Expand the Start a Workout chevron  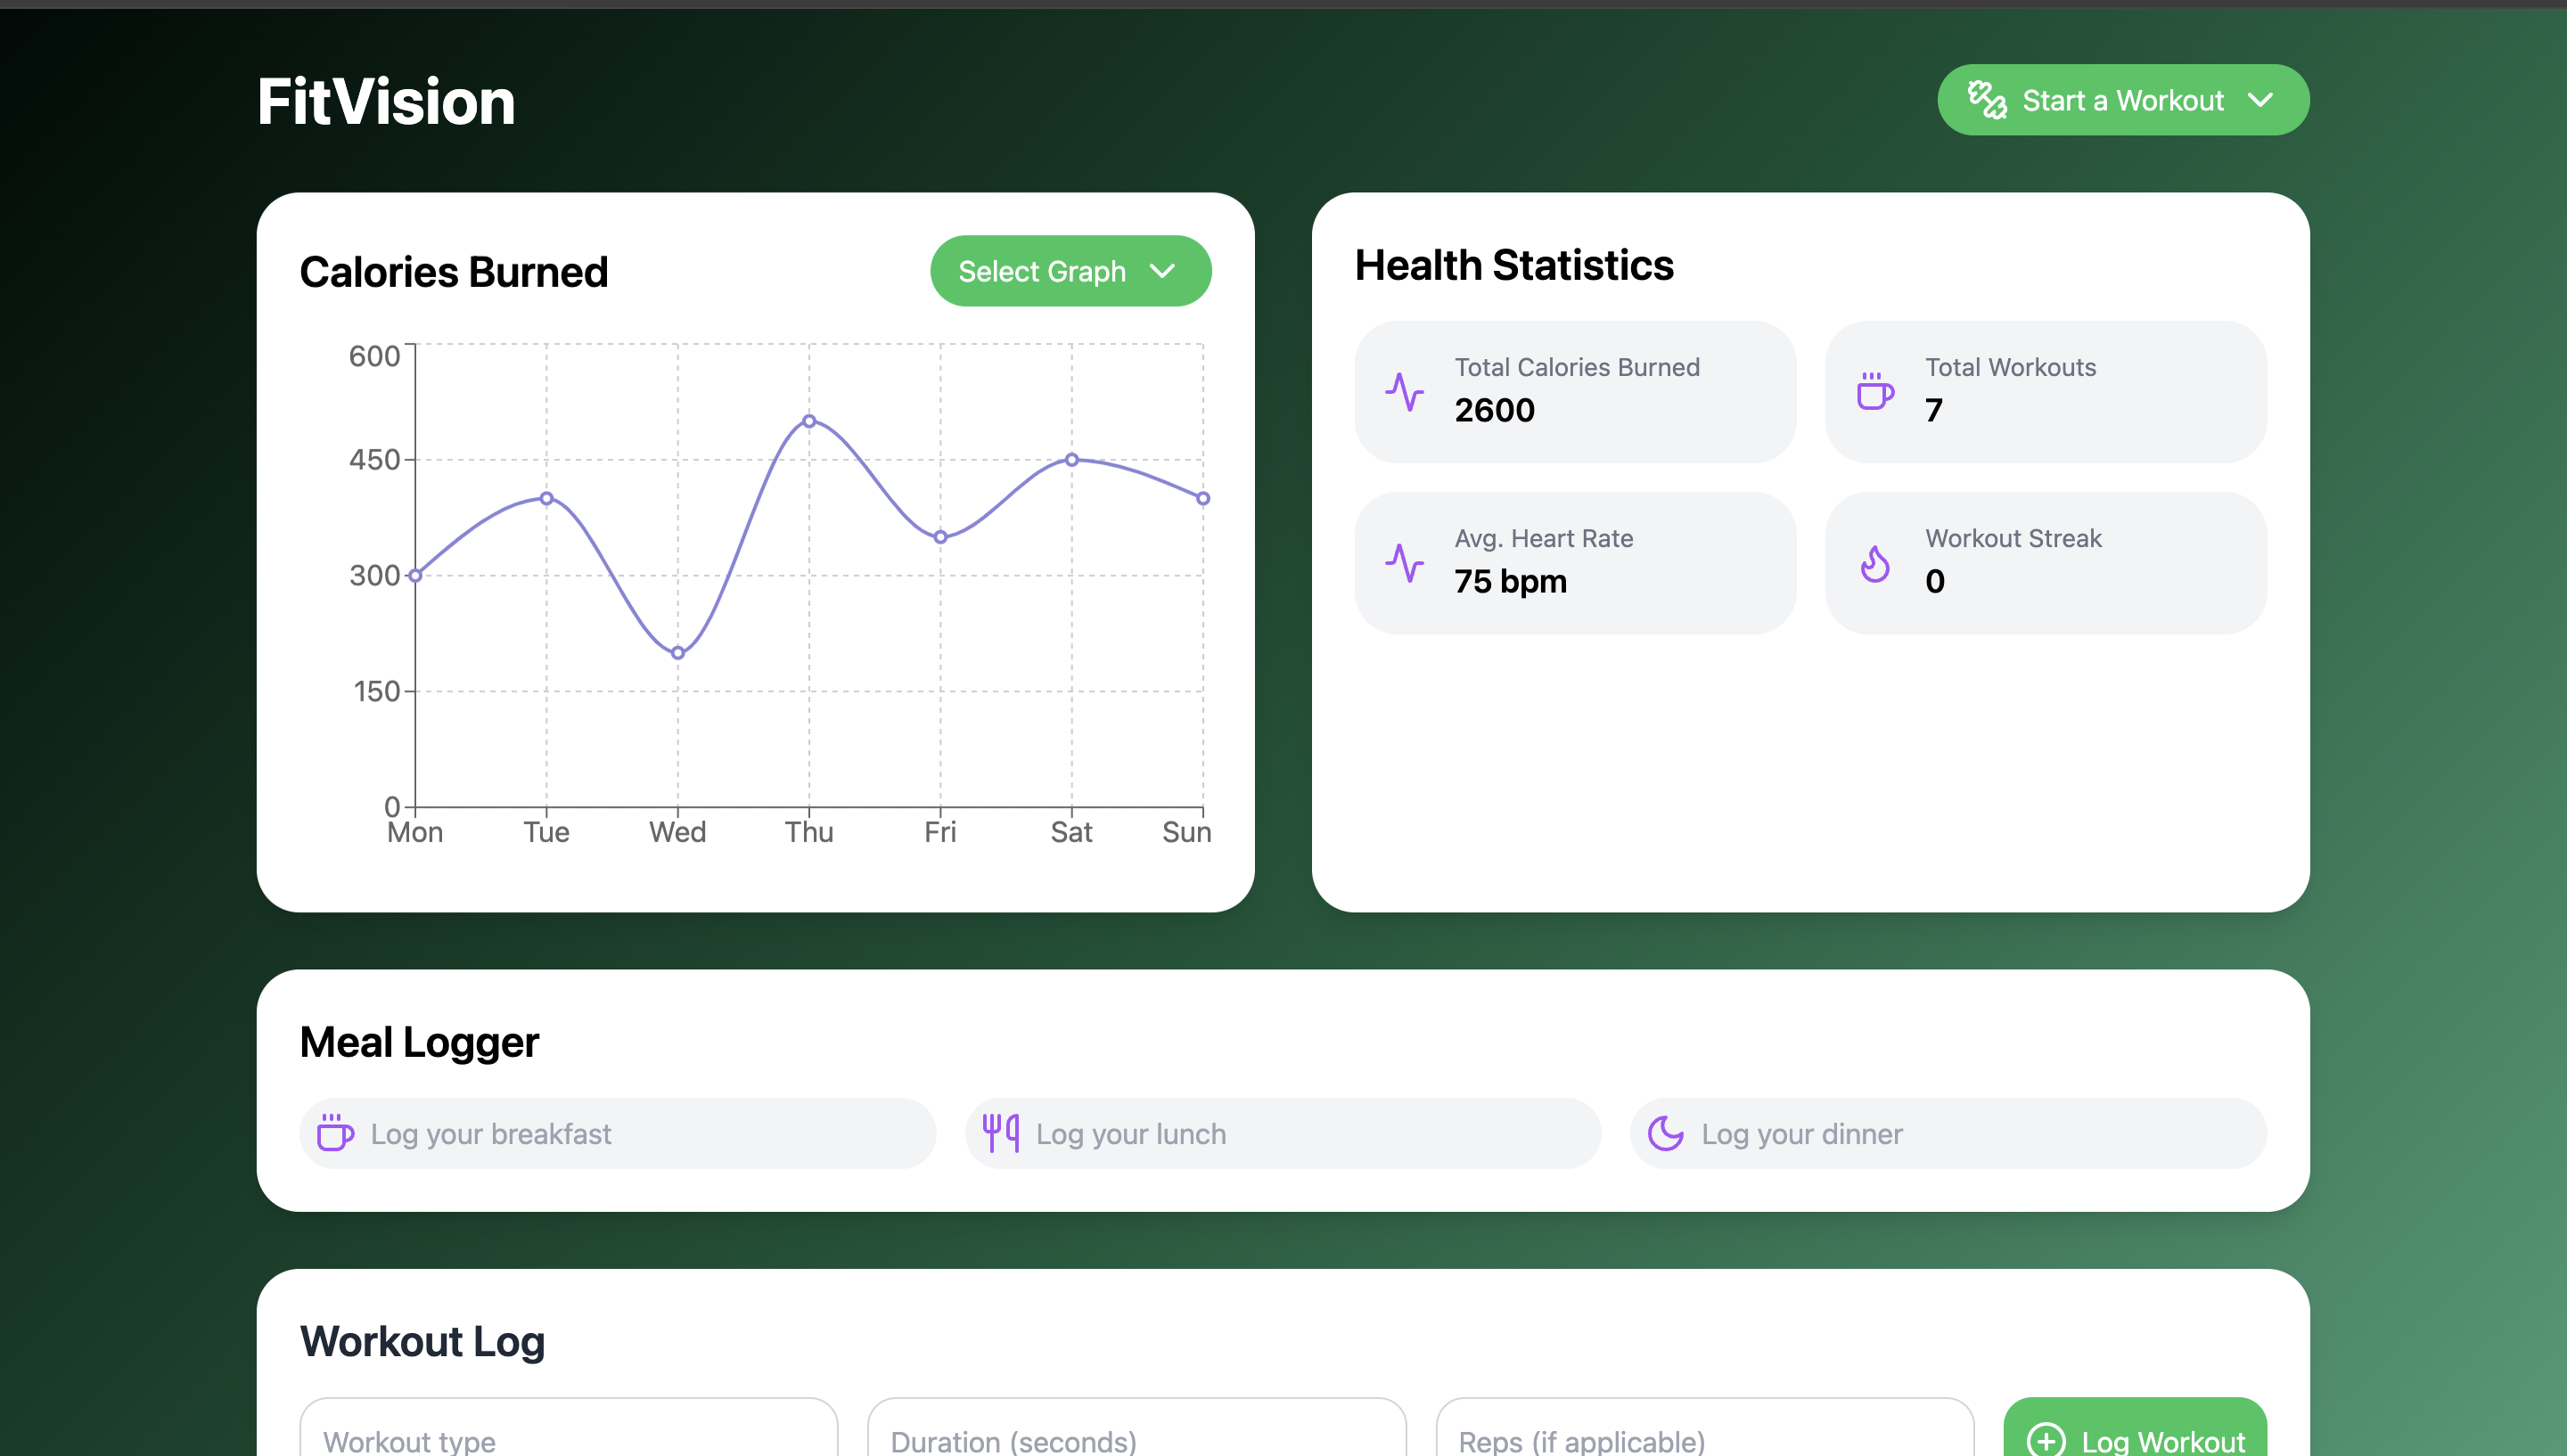(x=2260, y=100)
